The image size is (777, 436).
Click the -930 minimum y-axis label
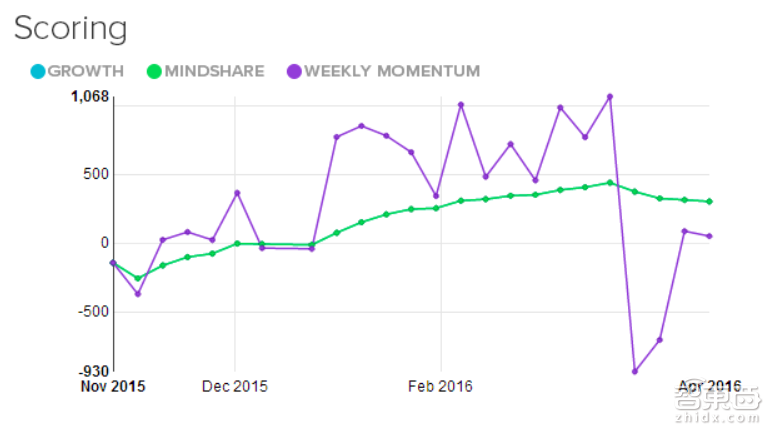click(x=91, y=371)
